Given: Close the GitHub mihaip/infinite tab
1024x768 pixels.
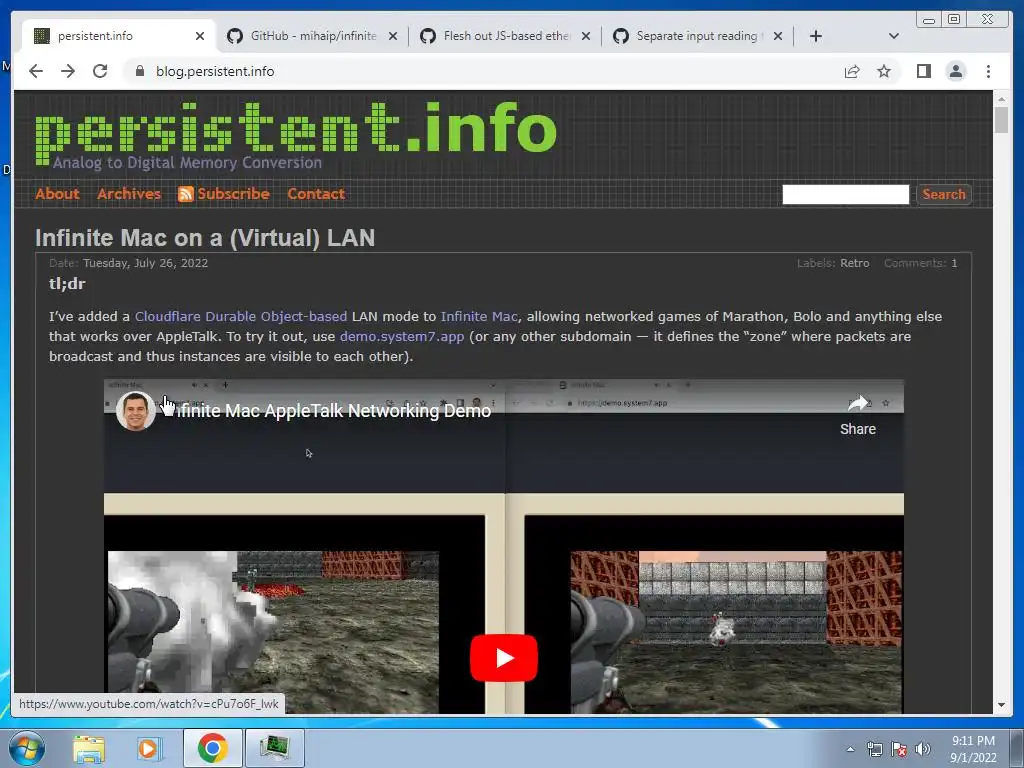Looking at the screenshot, I should 392,36.
